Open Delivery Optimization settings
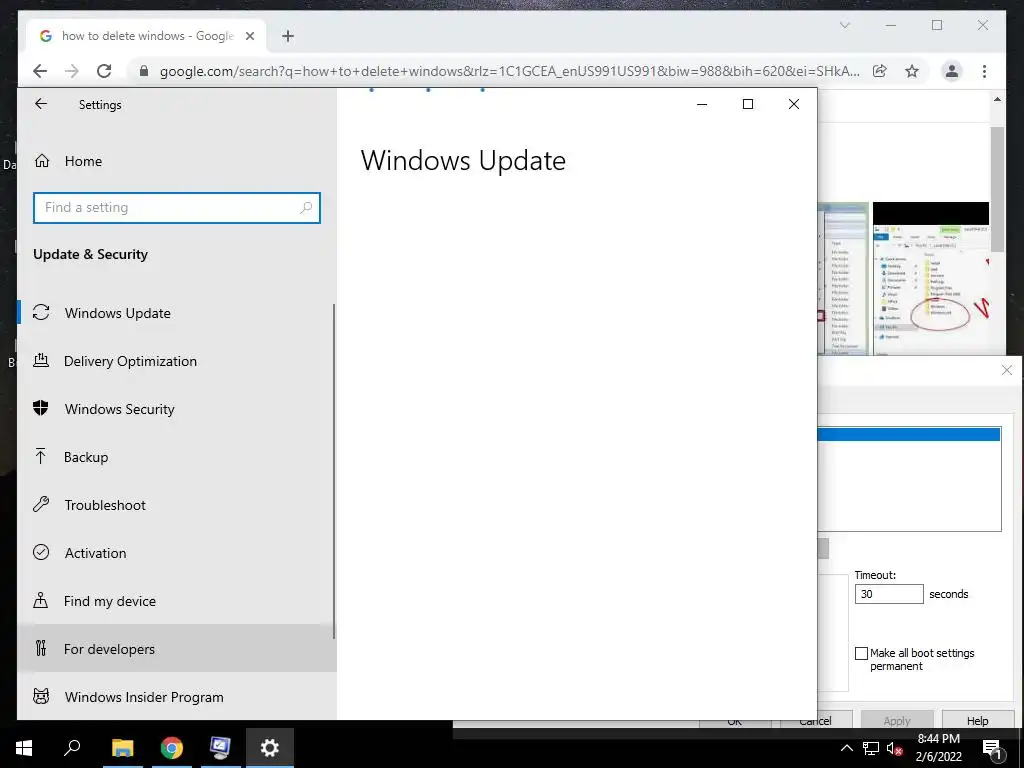Screen dimensions: 1024x768 177,361
